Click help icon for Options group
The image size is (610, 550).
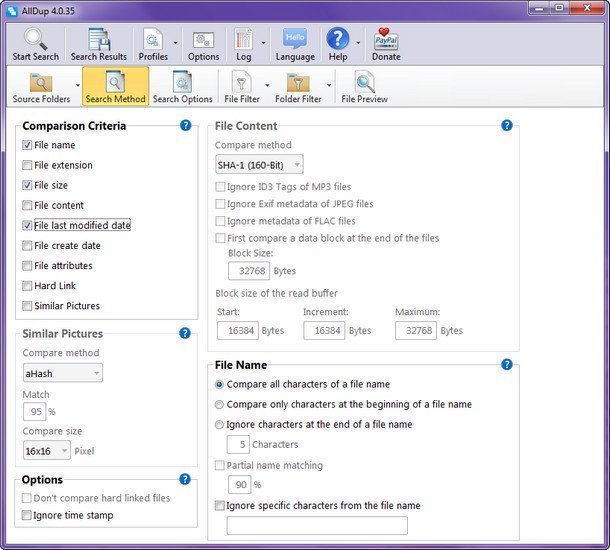coord(185,479)
